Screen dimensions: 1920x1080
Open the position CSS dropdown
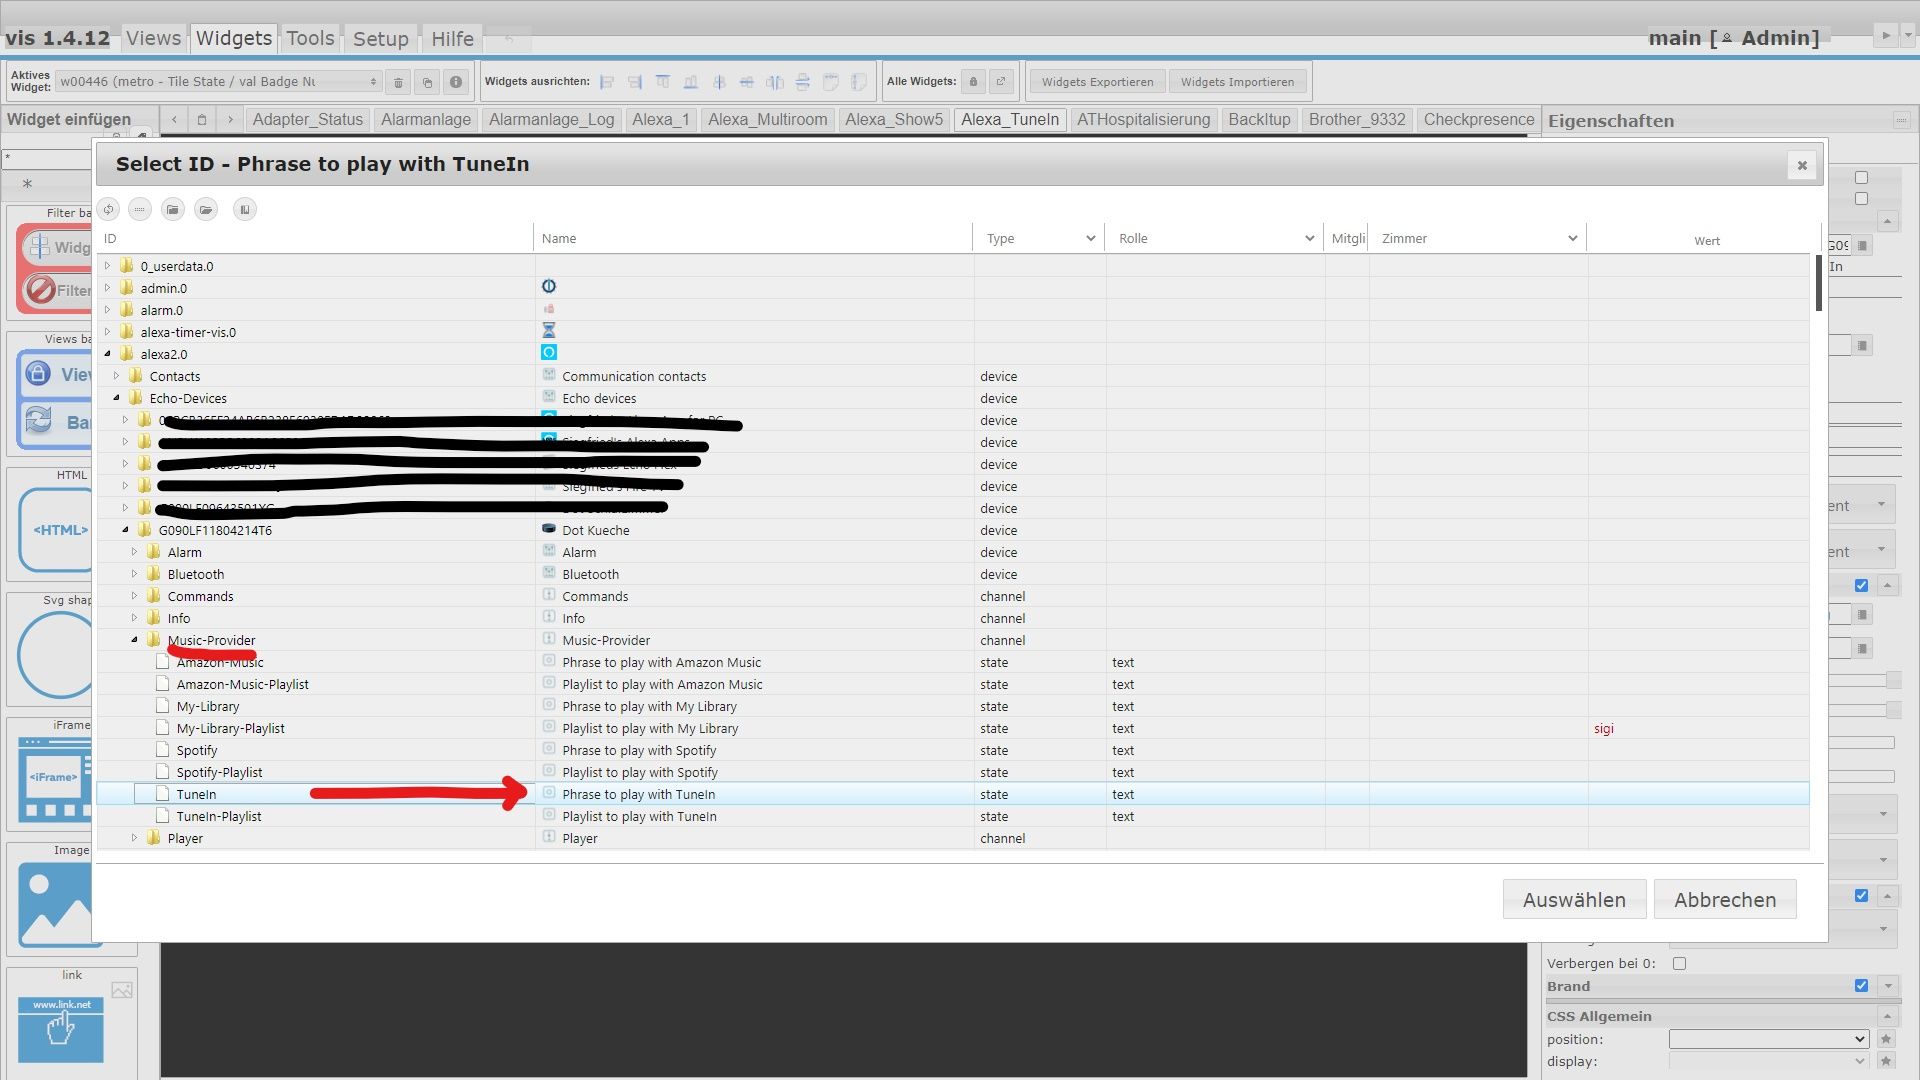pyautogui.click(x=1768, y=1040)
